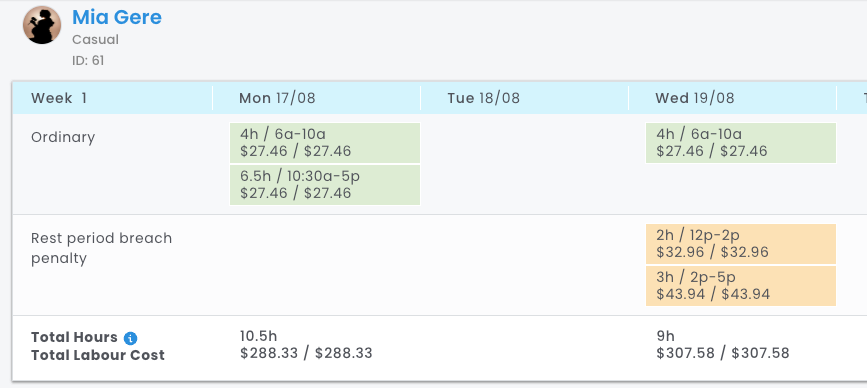Click the Ordinary row label
The height and width of the screenshot is (388, 867).
pyautogui.click(x=63, y=137)
